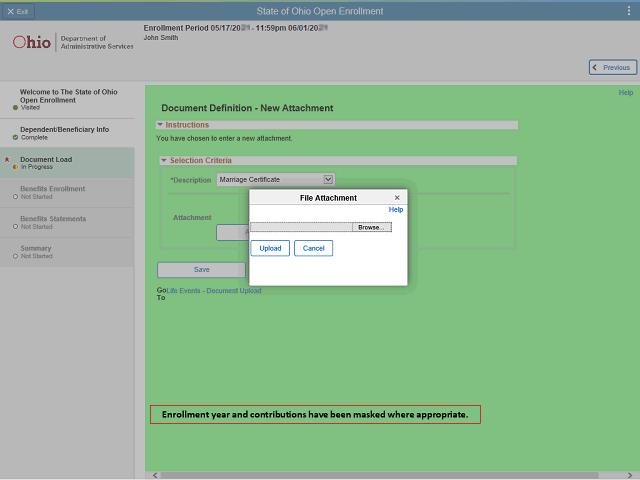Open Help link inside File Attachment dialog

coord(396,210)
